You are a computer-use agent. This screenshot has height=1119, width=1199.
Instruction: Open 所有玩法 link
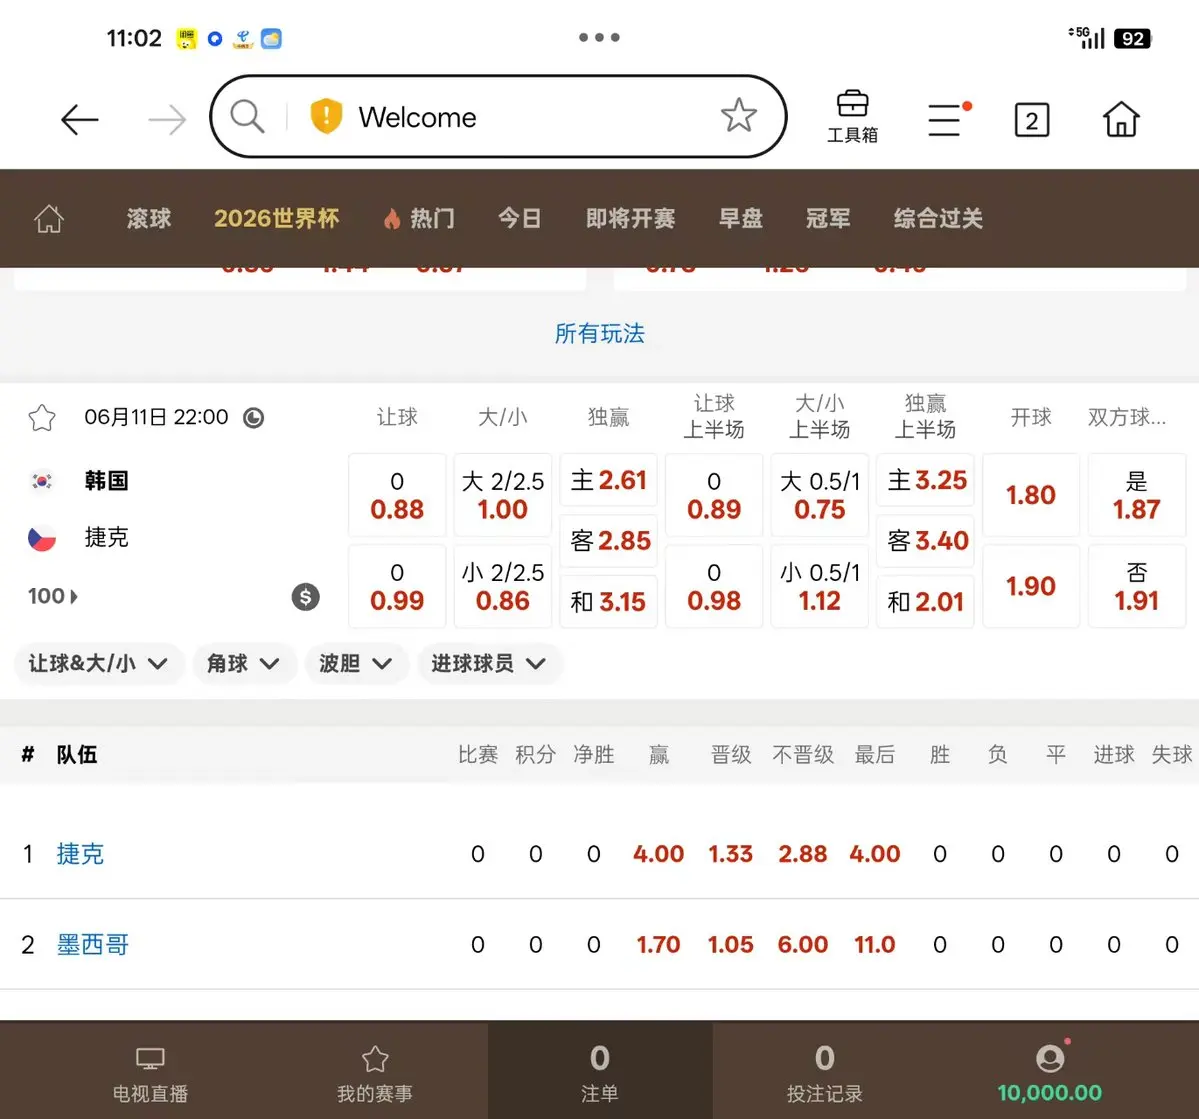click(x=600, y=333)
